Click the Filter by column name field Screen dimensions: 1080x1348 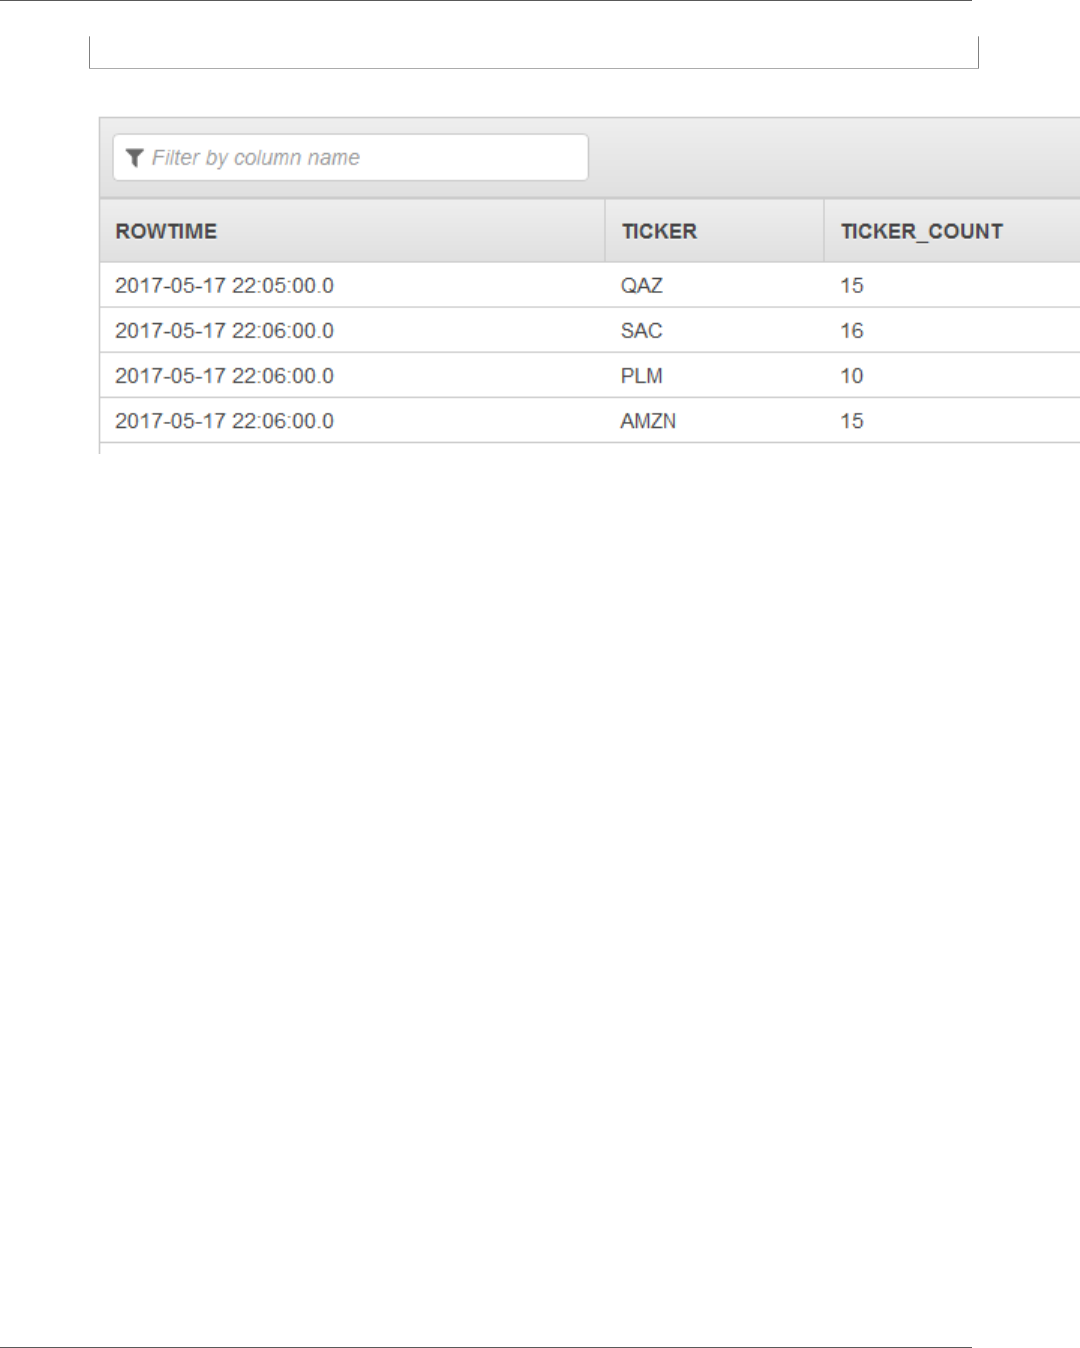click(x=350, y=158)
